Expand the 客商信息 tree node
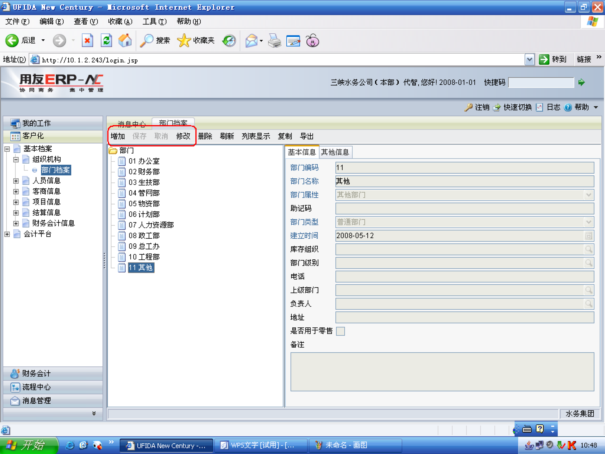Image resolution: width=605 pixels, height=454 pixels. [16, 191]
